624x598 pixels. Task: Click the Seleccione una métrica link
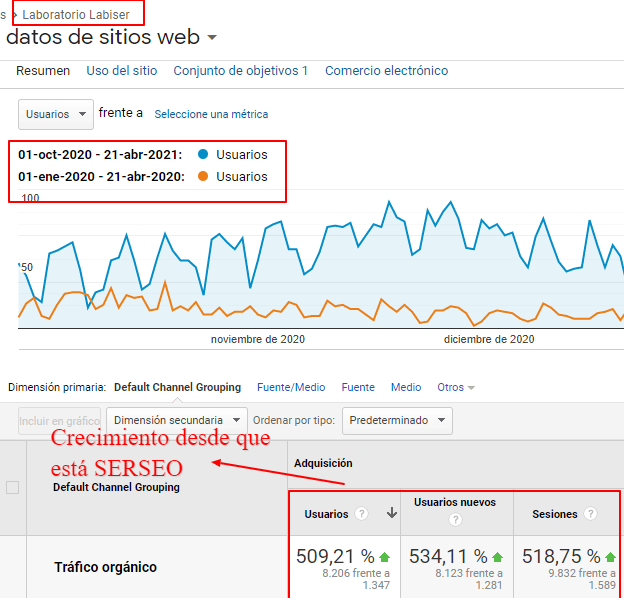211,115
